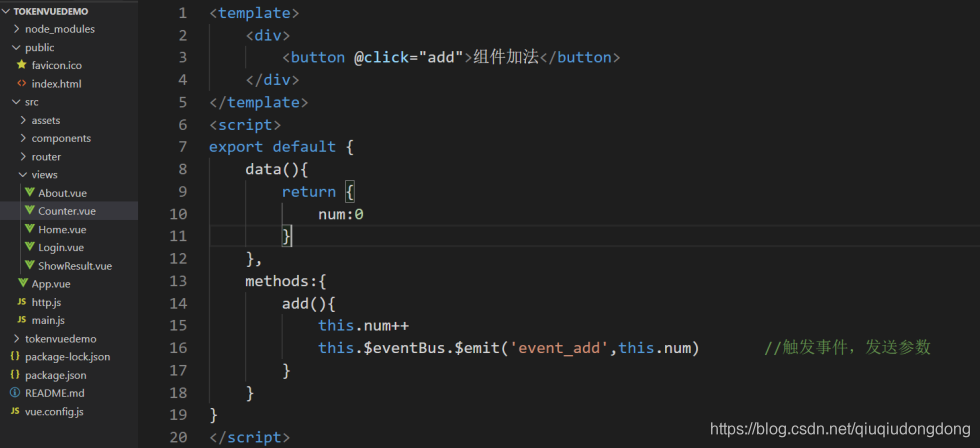Open App.vue file

[51, 284]
